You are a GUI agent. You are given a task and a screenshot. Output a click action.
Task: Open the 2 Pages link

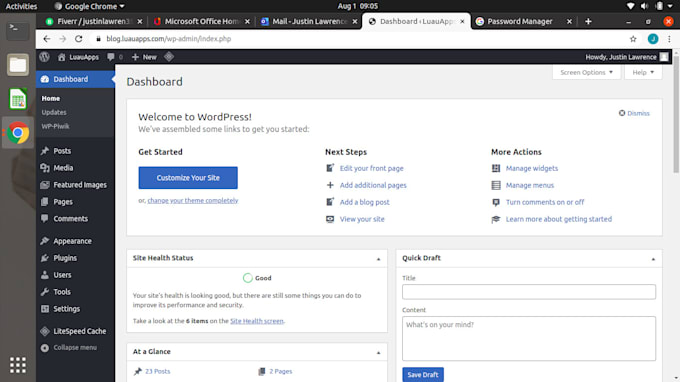281,371
